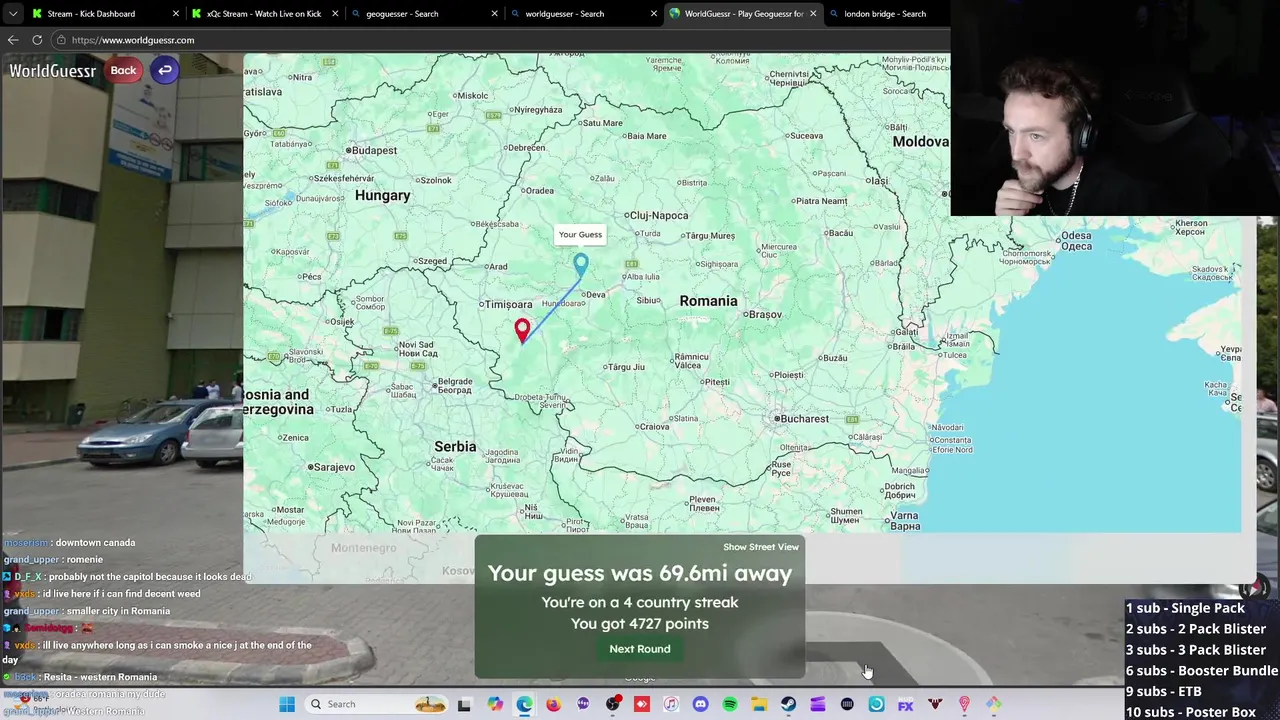Click the Timișoara label on map
1280x720 pixels.
(x=507, y=304)
